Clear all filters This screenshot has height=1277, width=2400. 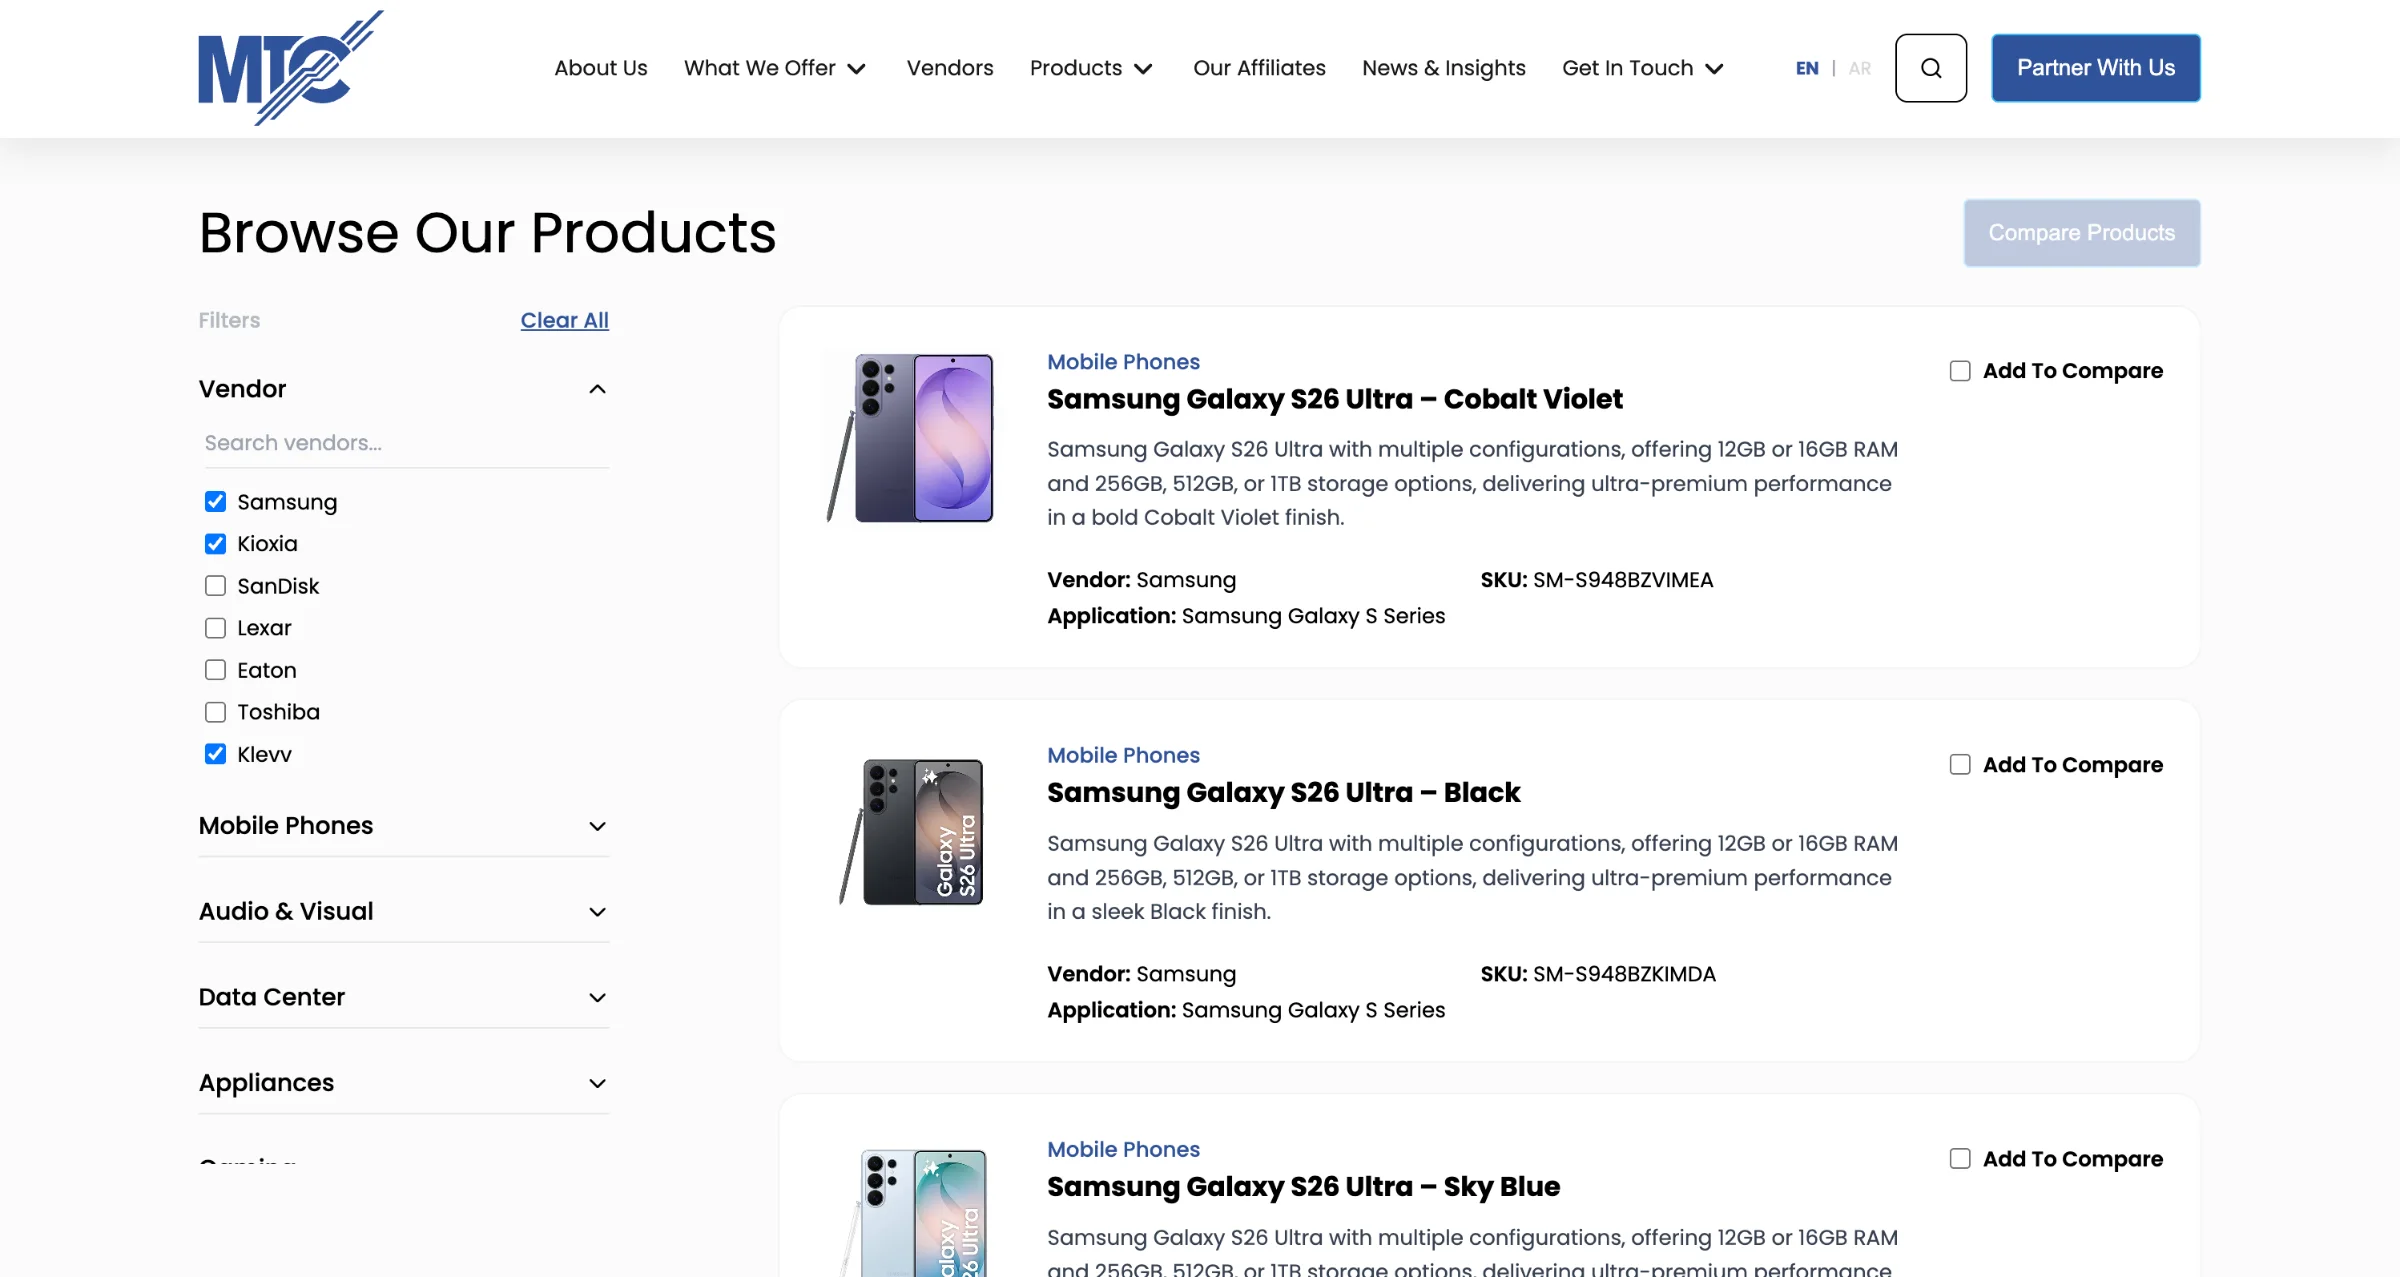tap(564, 320)
